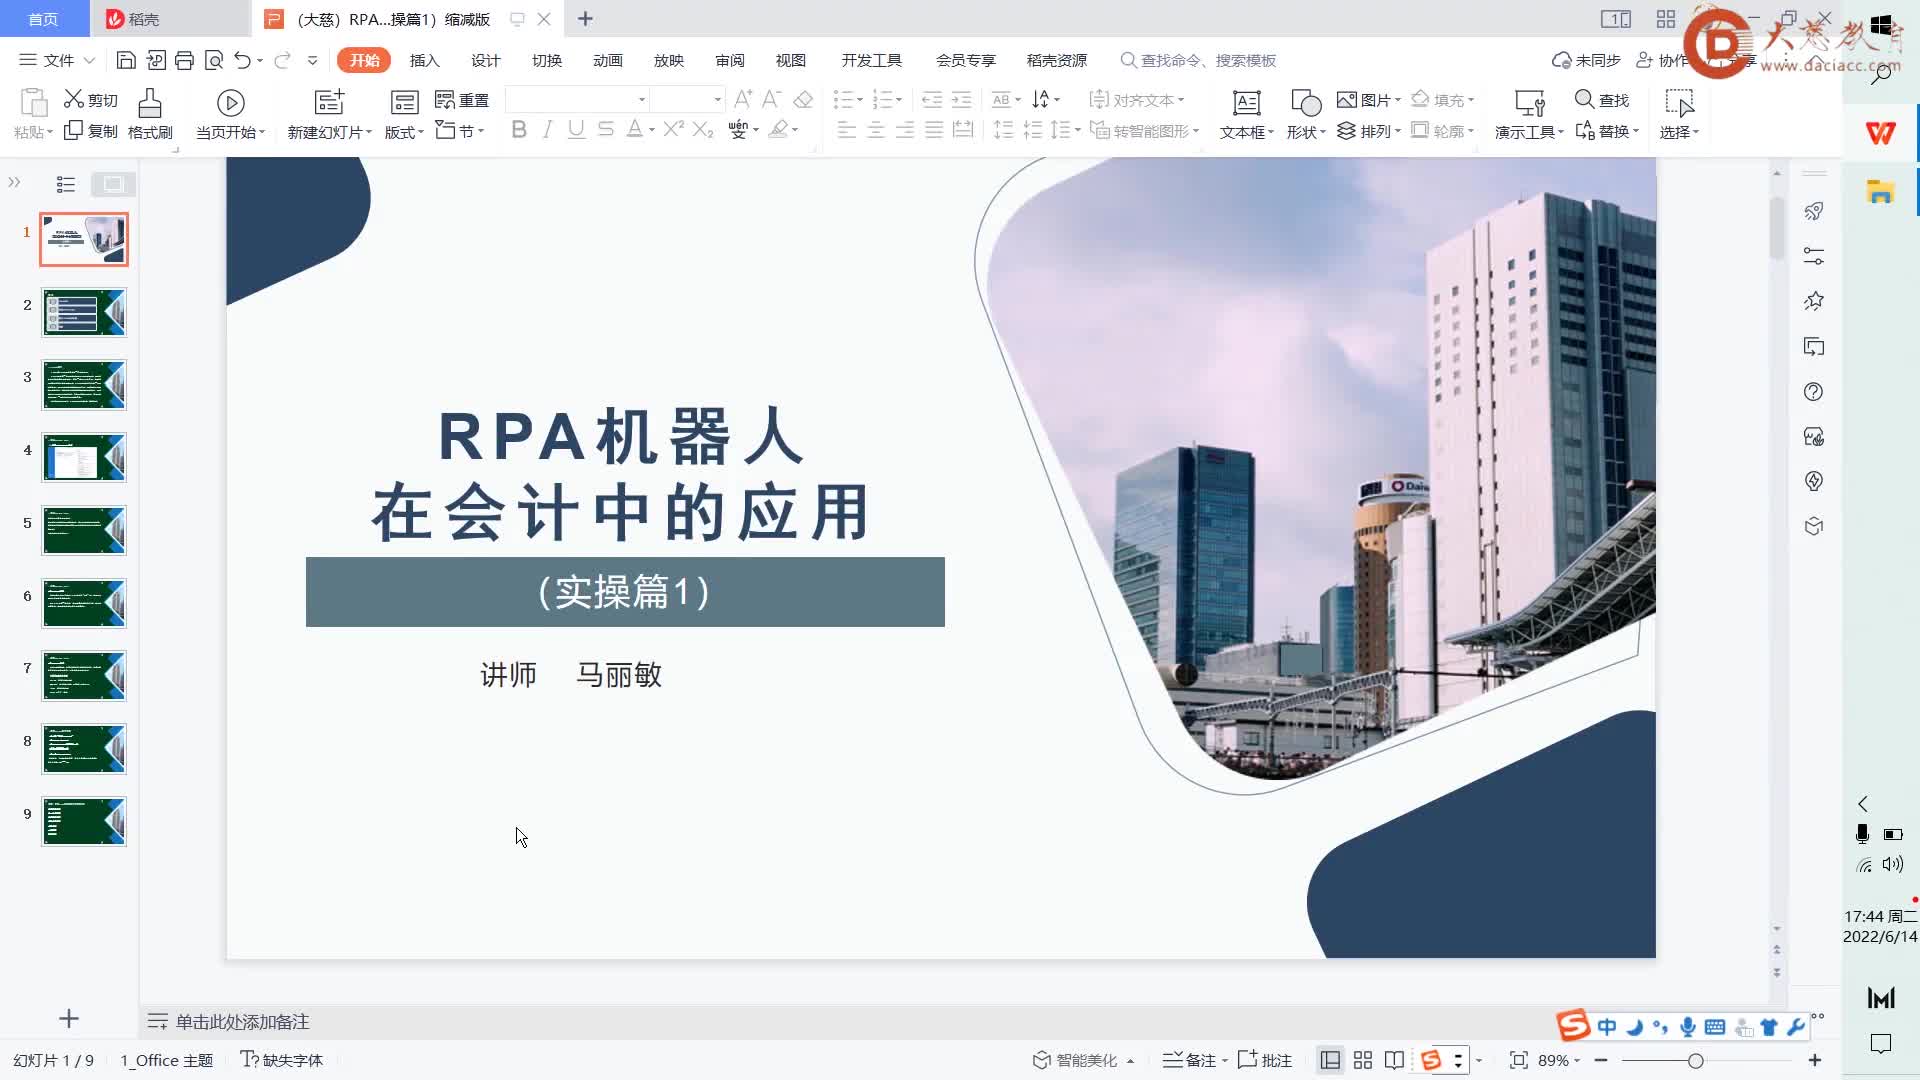Image resolution: width=1920 pixels, height=1080 pixels.
Task: Click the Print icon in quick access toolbar
Action: tap(184, 61)
